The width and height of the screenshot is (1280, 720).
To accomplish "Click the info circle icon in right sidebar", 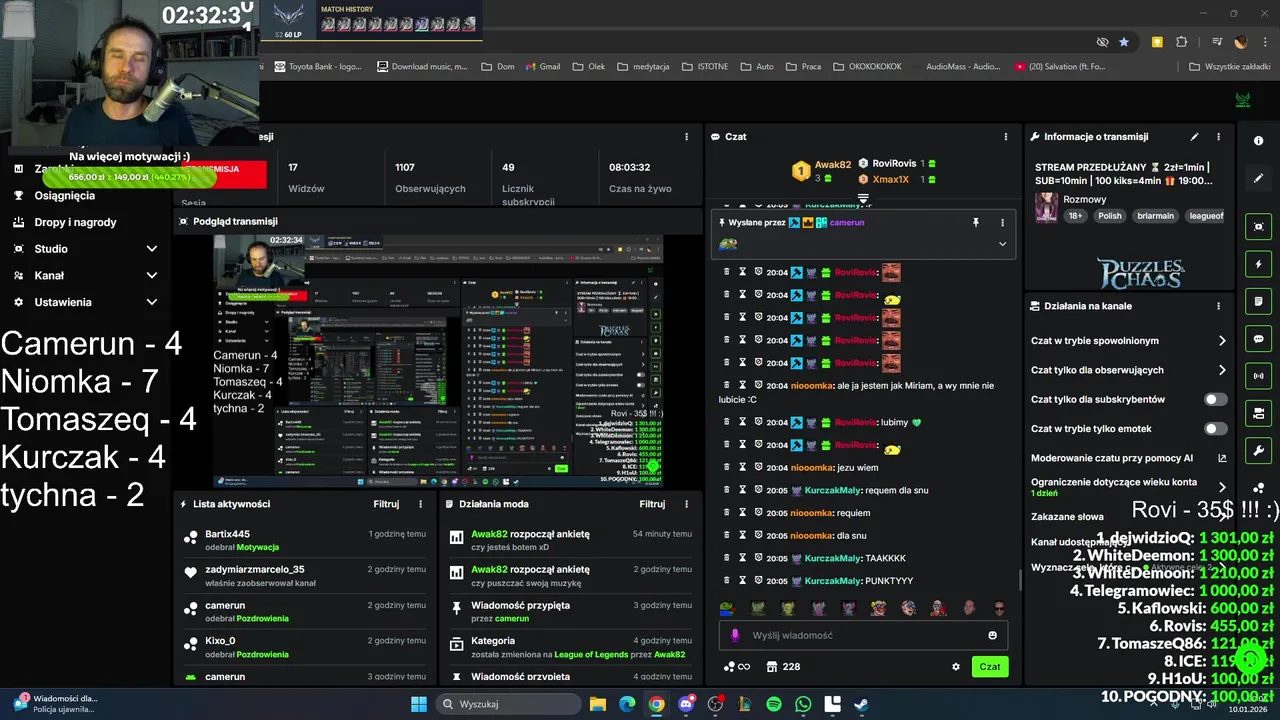I will click(1259, 141).
